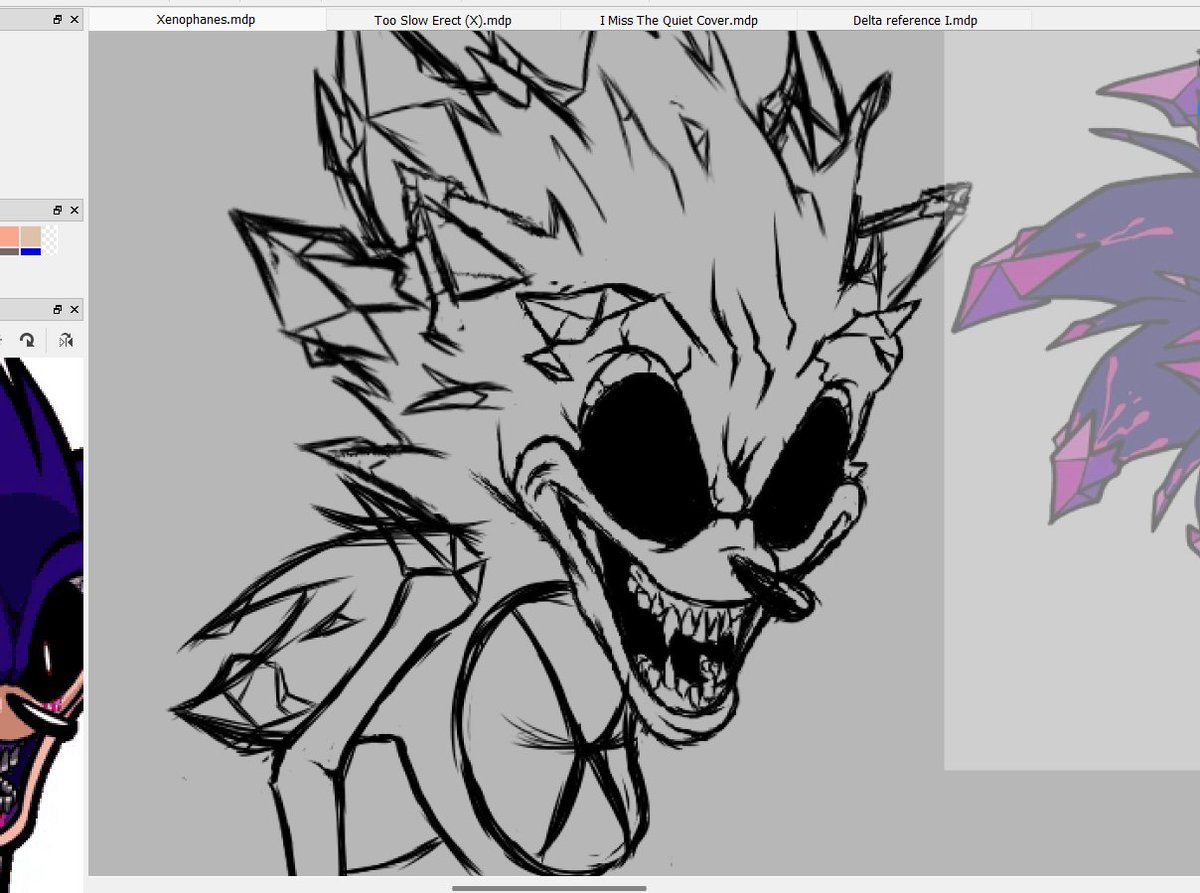Click the canvas horizontal scrollbar thumb
This screenshot has width=1200, height=893.
548,888
